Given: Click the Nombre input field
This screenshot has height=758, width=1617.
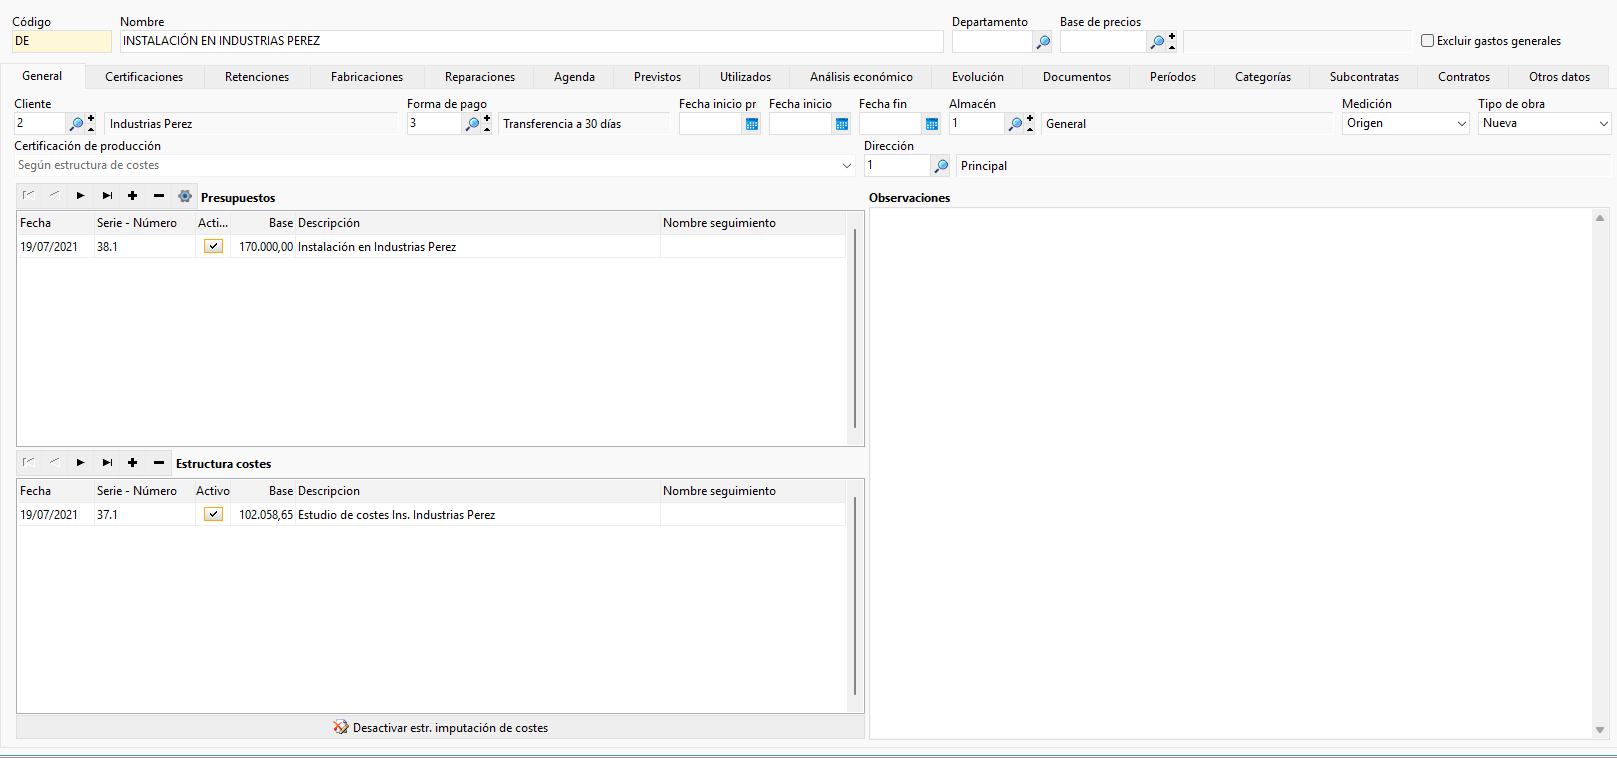Looking at the screenshot, I should pos(531,41).
